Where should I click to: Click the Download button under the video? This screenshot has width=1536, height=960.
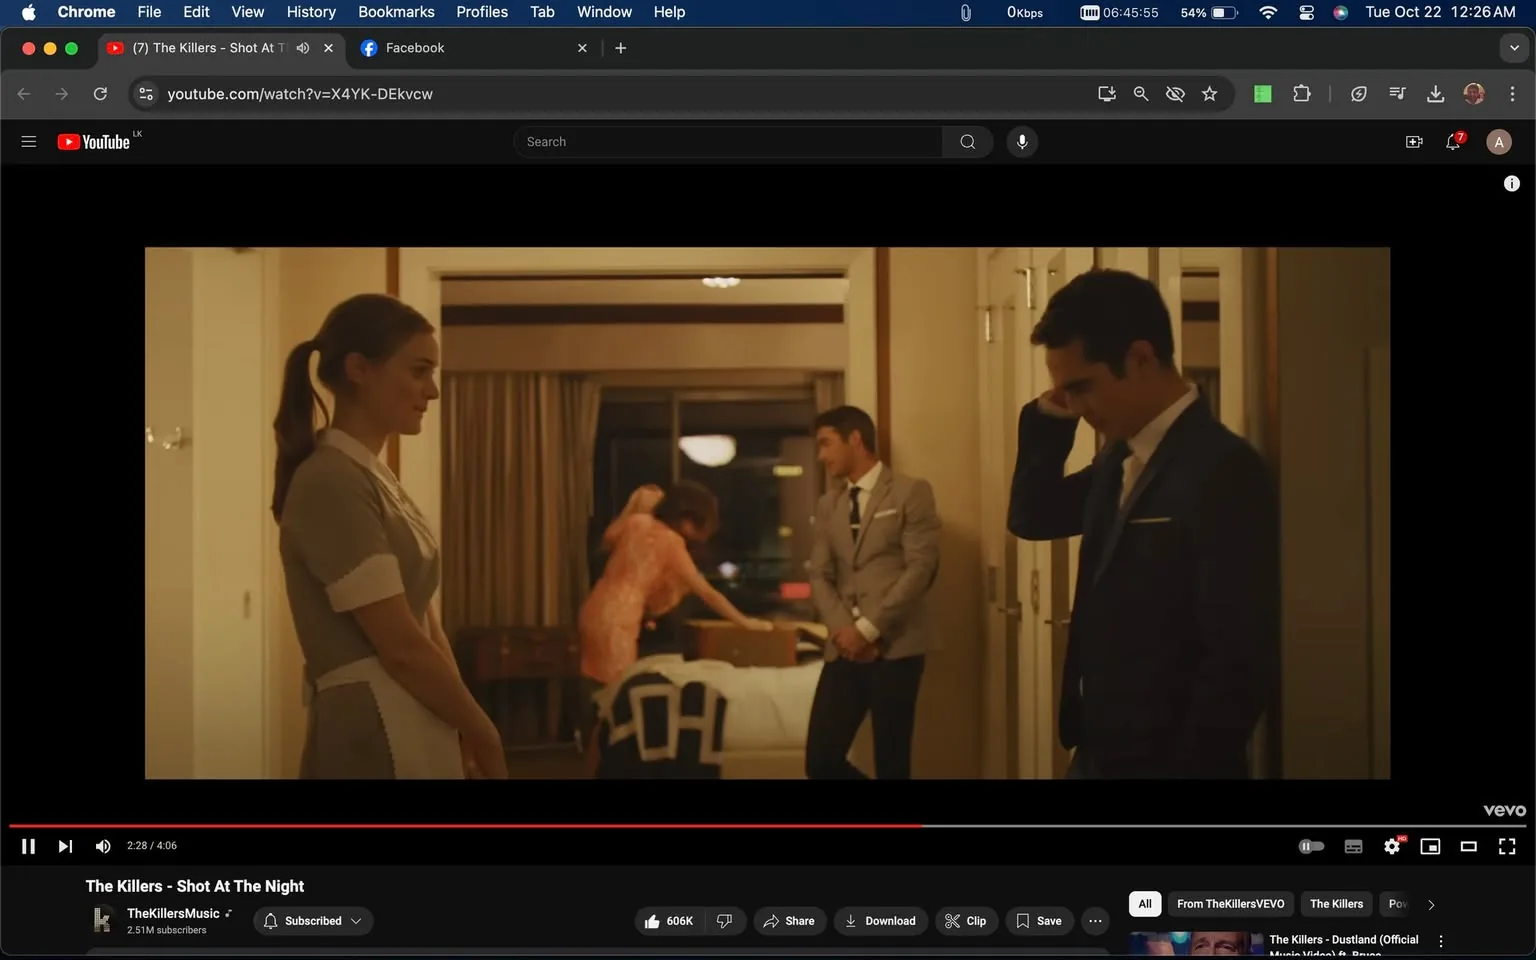coord(879,920)
